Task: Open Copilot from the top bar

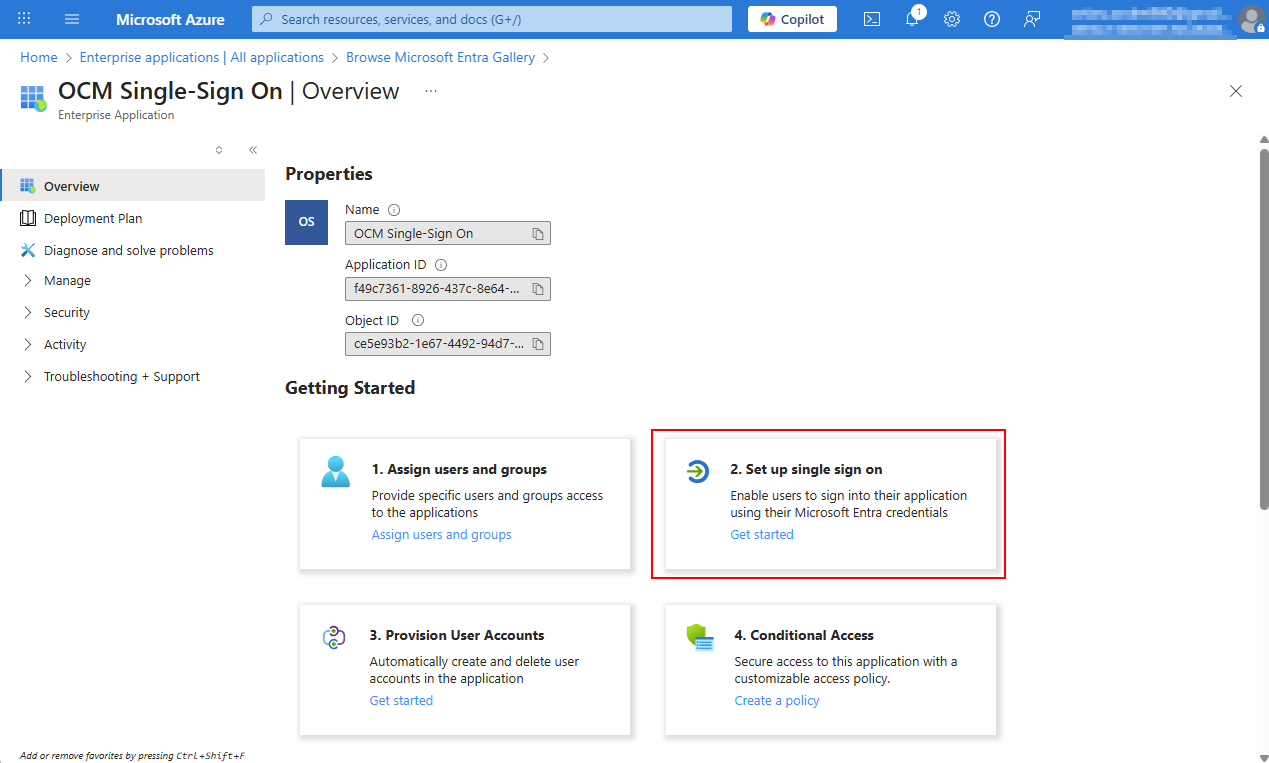Action: pyautogui.click(x=792, y=19)
